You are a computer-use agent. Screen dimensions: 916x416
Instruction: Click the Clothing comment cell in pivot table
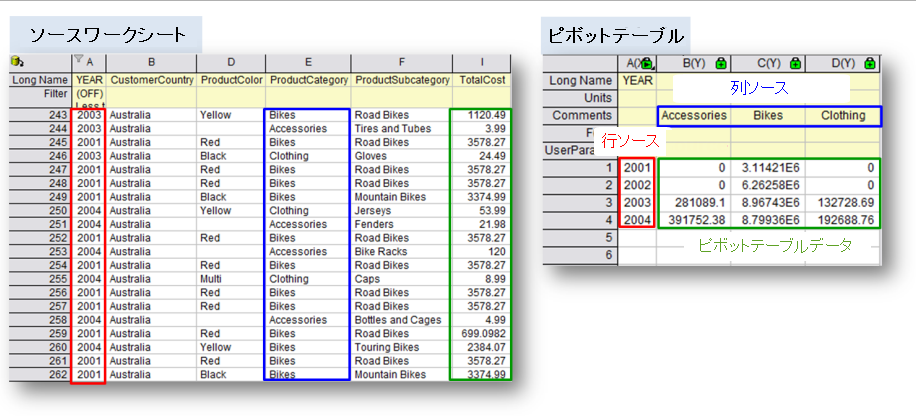point(842,116)
